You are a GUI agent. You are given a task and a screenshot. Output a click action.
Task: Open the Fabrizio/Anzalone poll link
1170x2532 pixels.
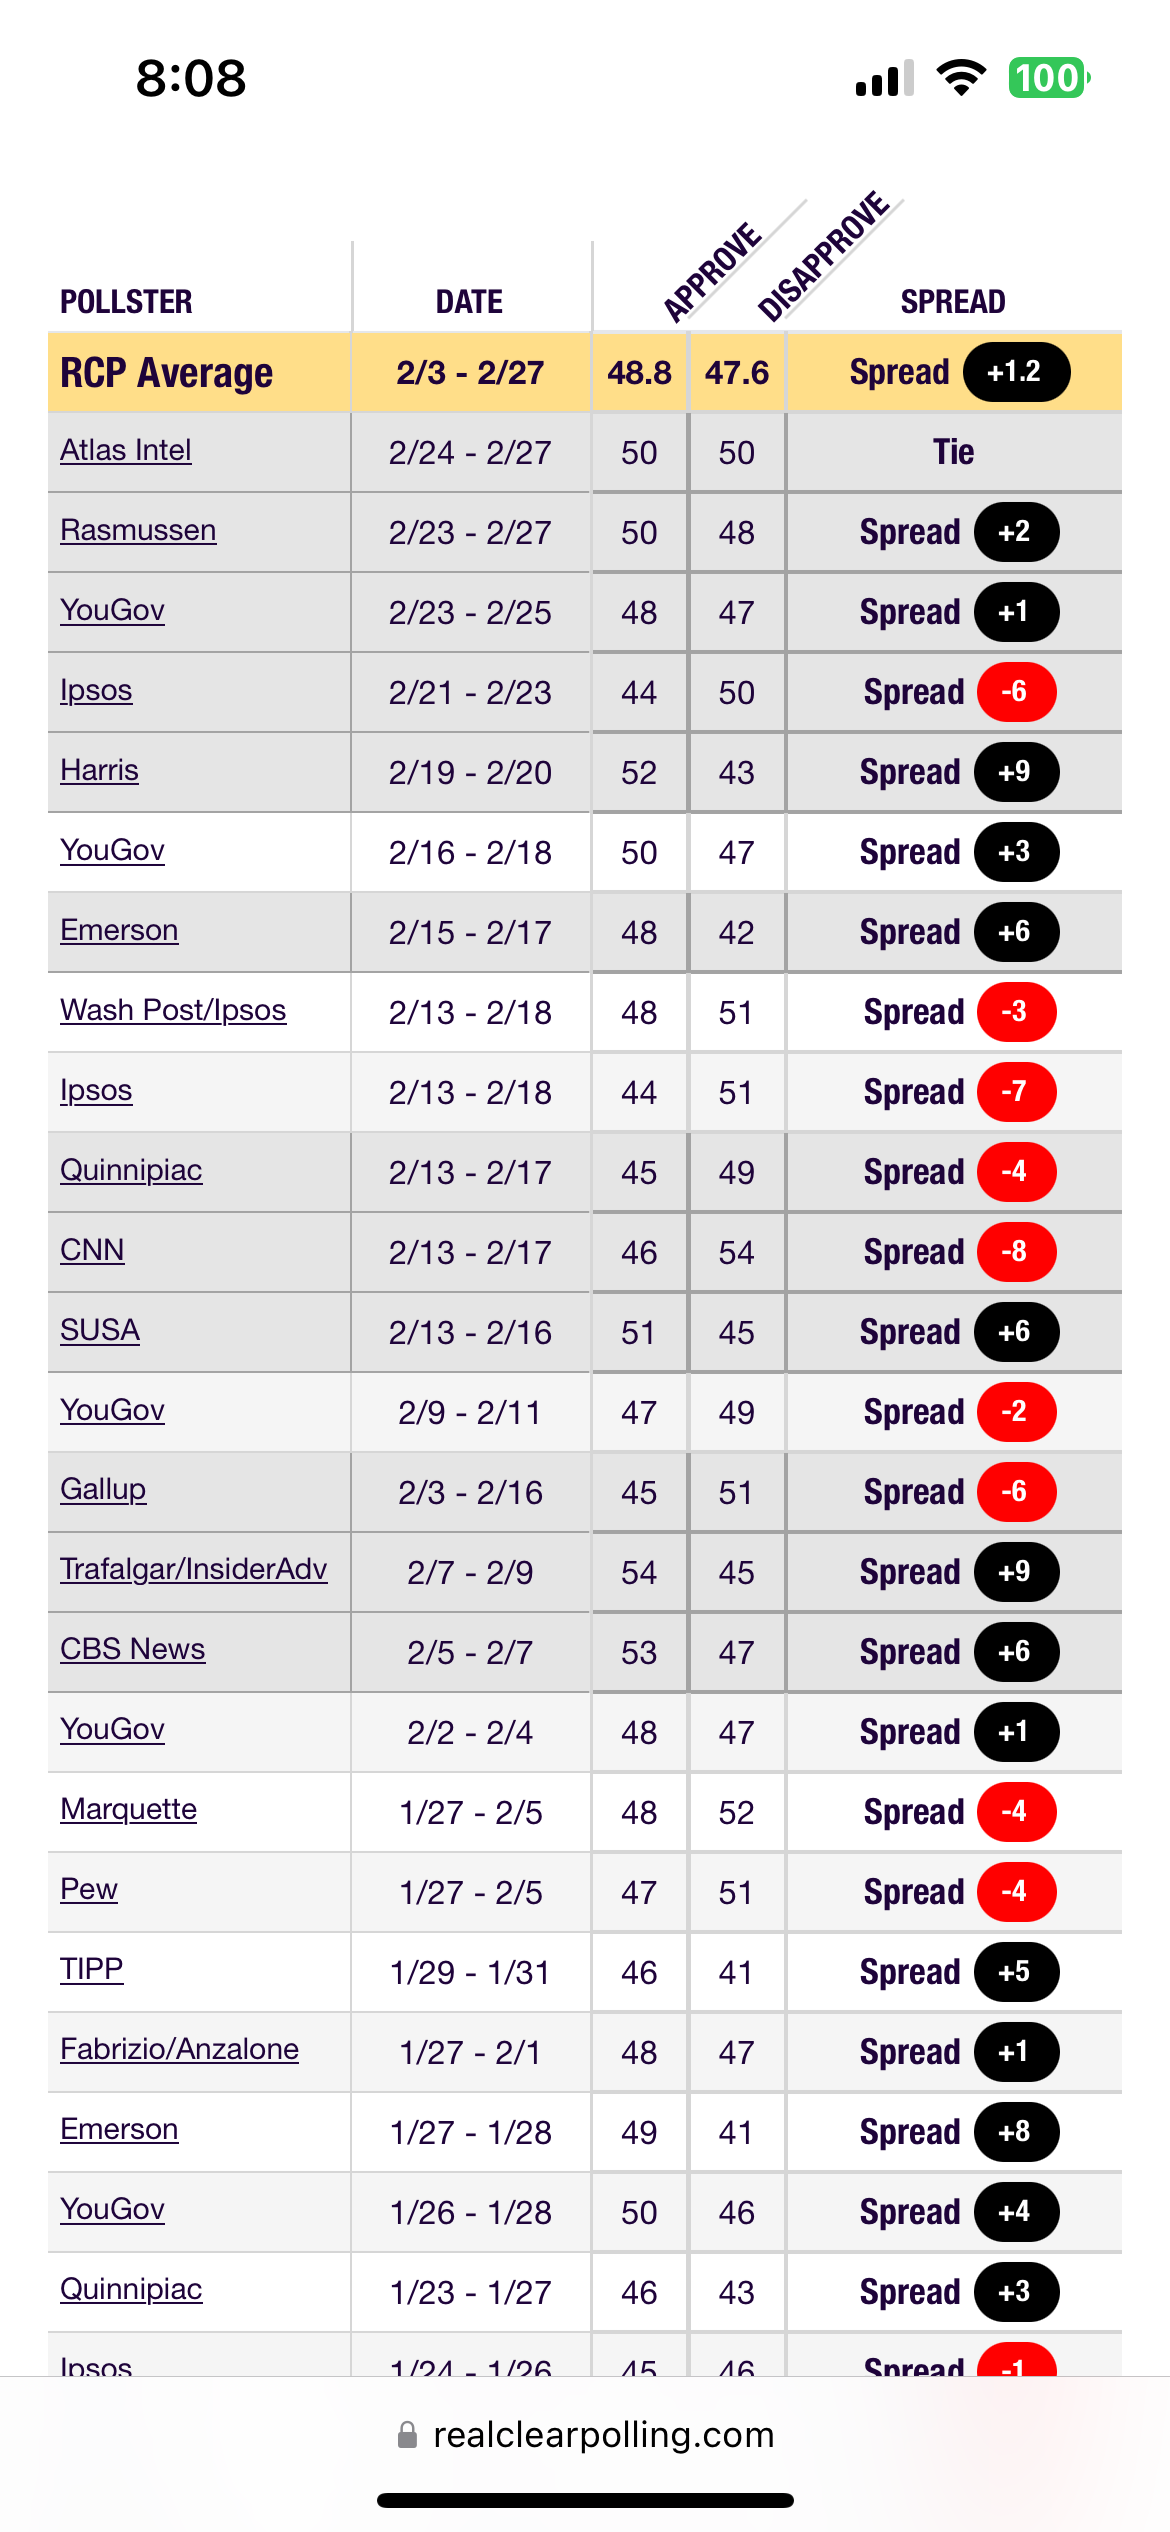coord(179,2049)
